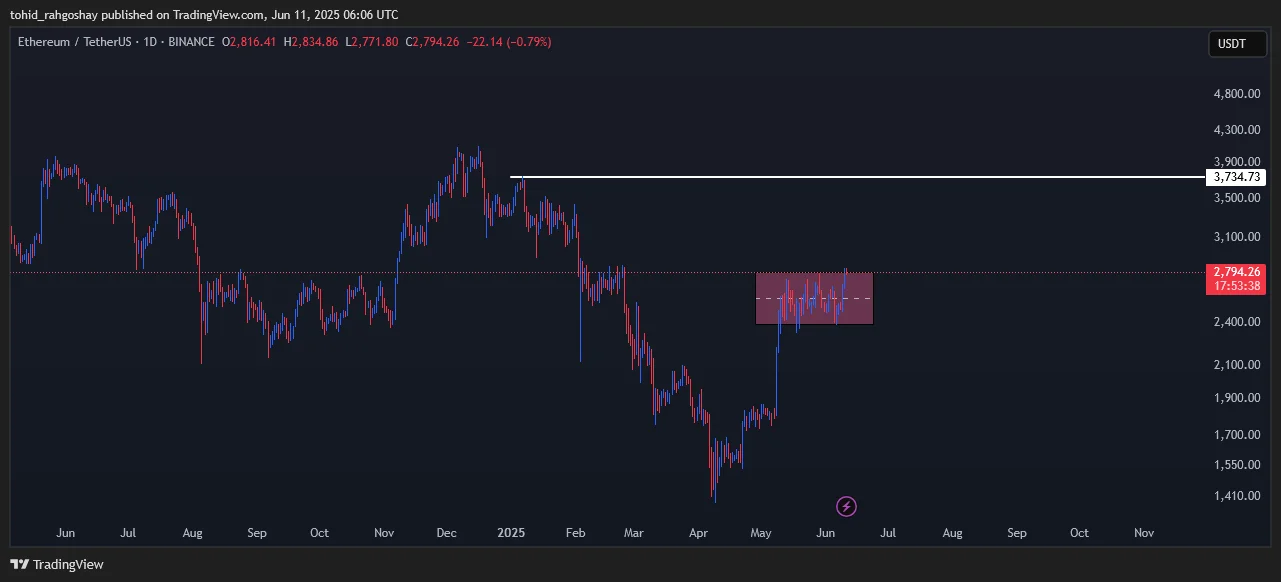Click the close value C2,794.26
The image size is (1281, 582).
coord(431,42)
